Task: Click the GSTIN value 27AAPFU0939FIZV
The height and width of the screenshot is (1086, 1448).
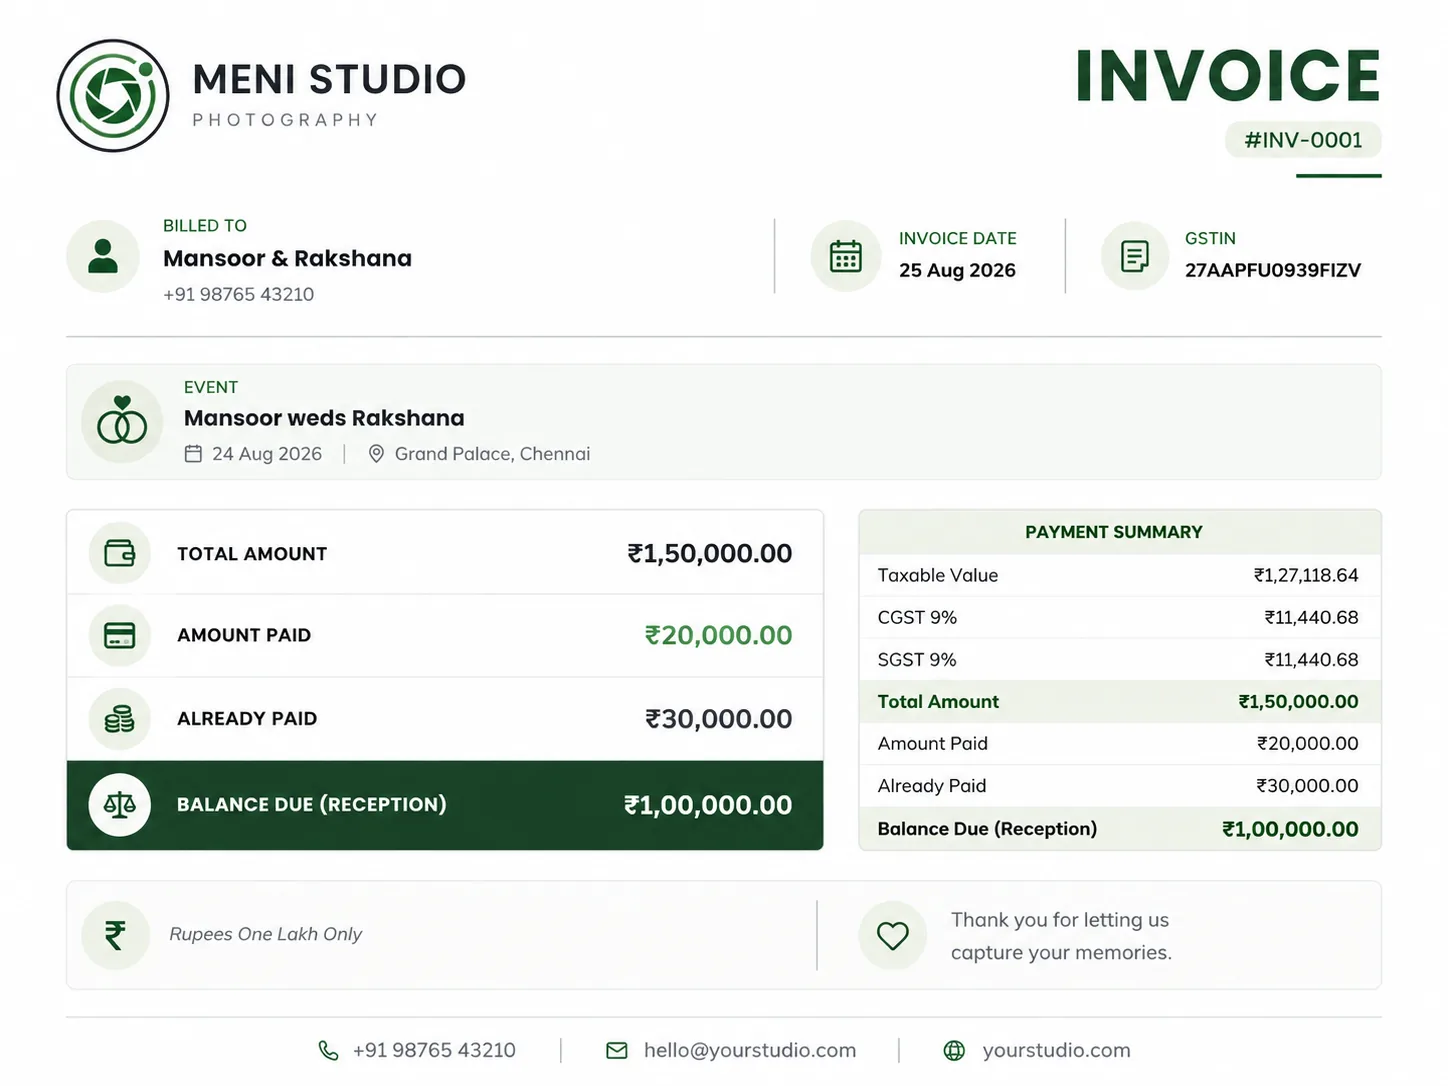Action: pos(1273,270)
